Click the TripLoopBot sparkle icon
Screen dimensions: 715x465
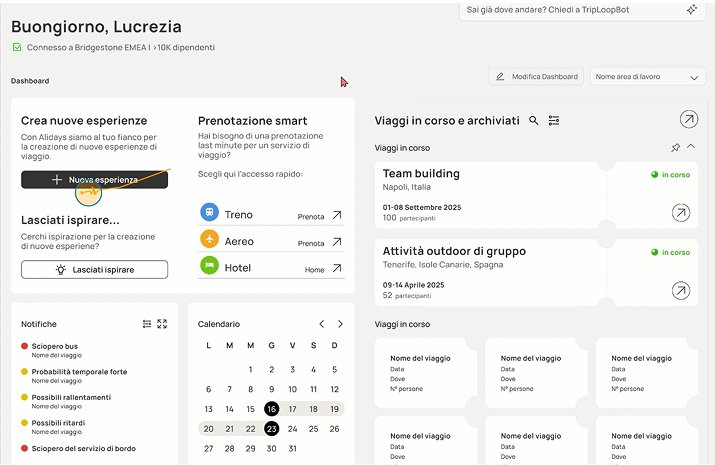click(692, 10)
